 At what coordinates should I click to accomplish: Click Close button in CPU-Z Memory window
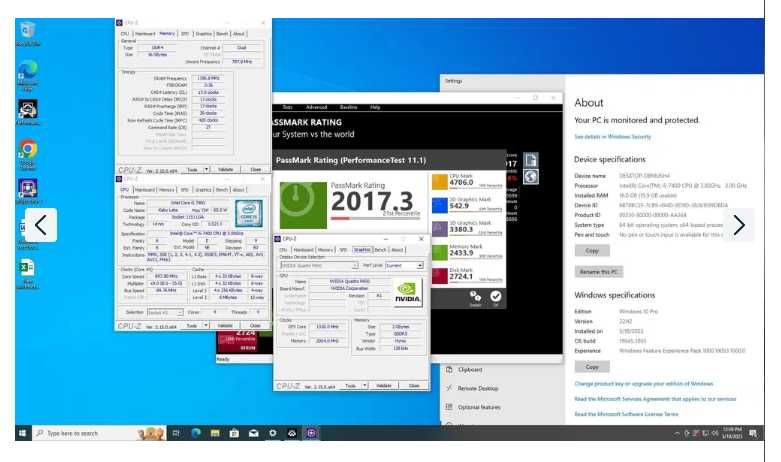click(x=256, y=170)
